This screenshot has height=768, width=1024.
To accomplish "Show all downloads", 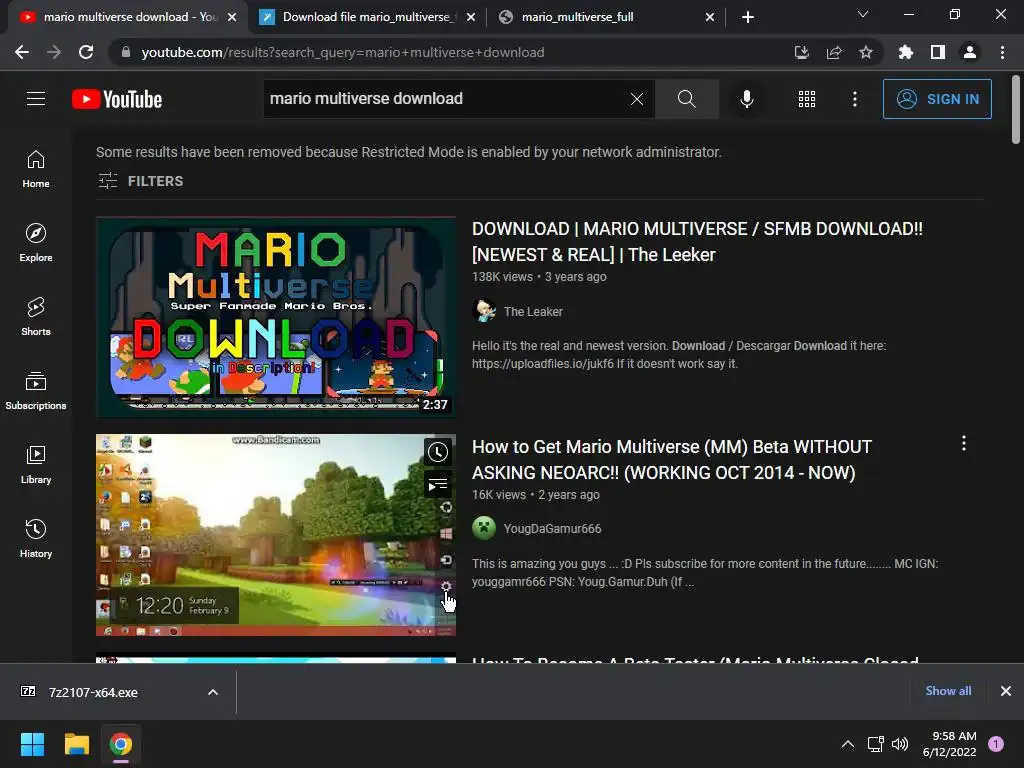I will [x=948, y=690].
